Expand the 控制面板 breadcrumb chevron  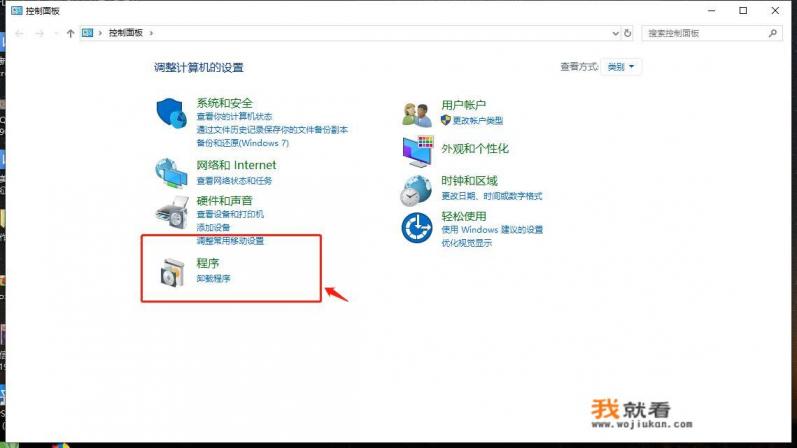(x=152, y=33)
